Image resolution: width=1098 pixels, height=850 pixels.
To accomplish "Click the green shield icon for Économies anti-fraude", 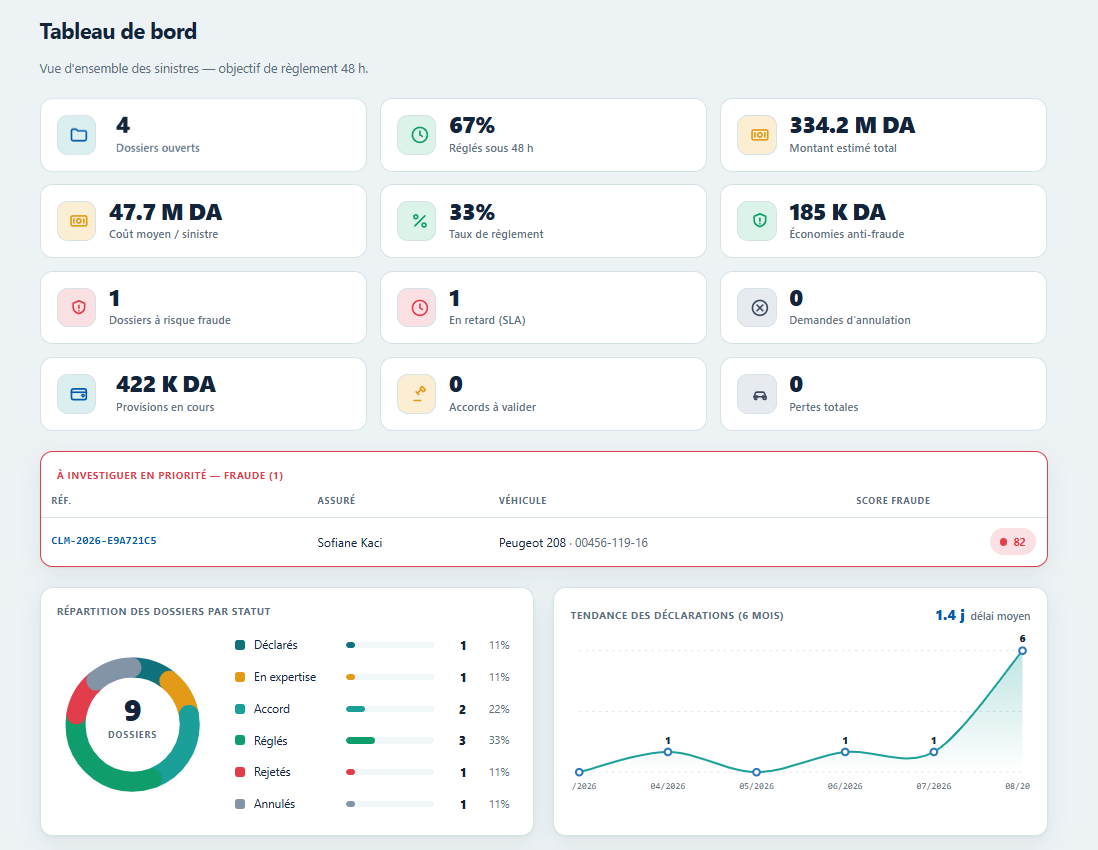I will coord(758,221).
